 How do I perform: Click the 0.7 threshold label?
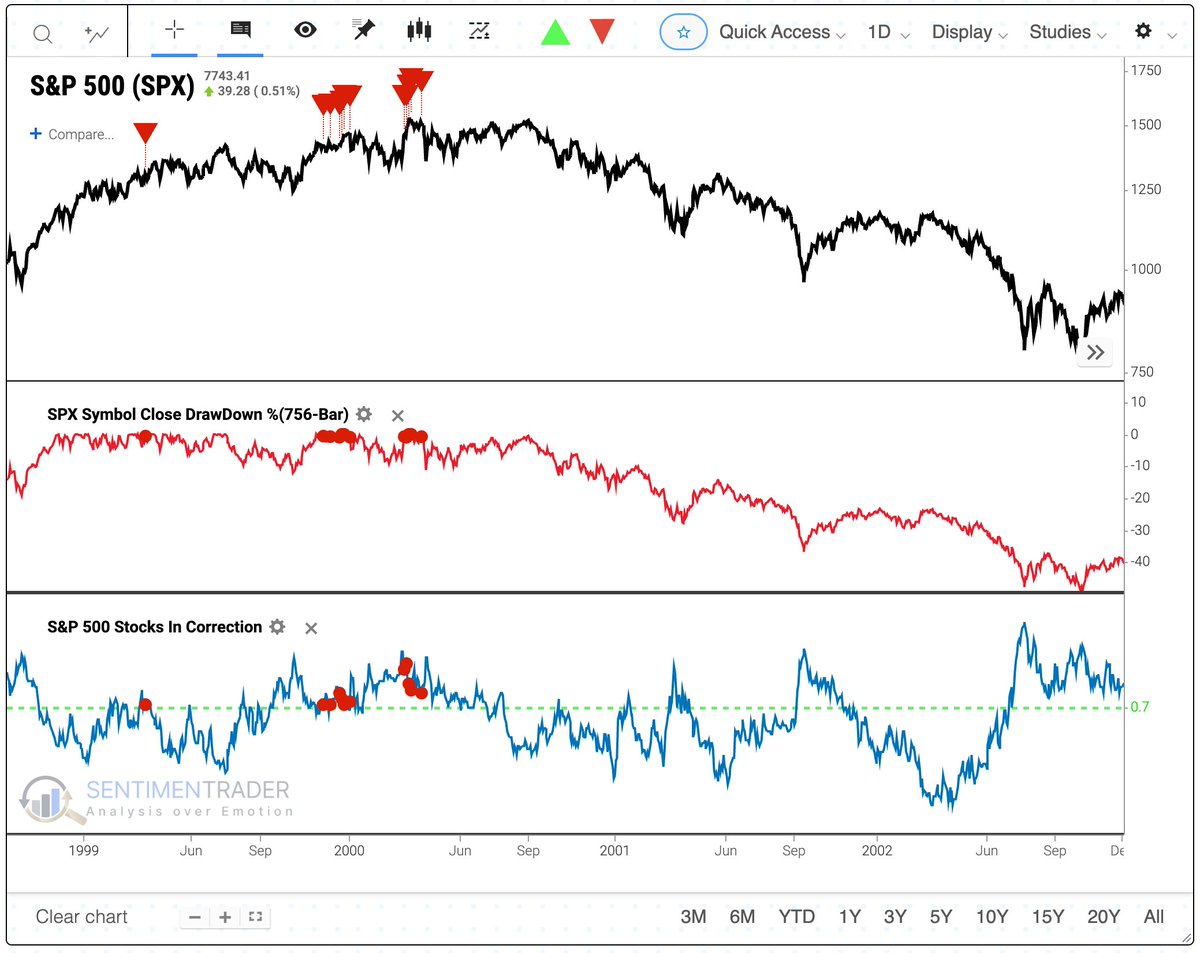[1140, 707]
